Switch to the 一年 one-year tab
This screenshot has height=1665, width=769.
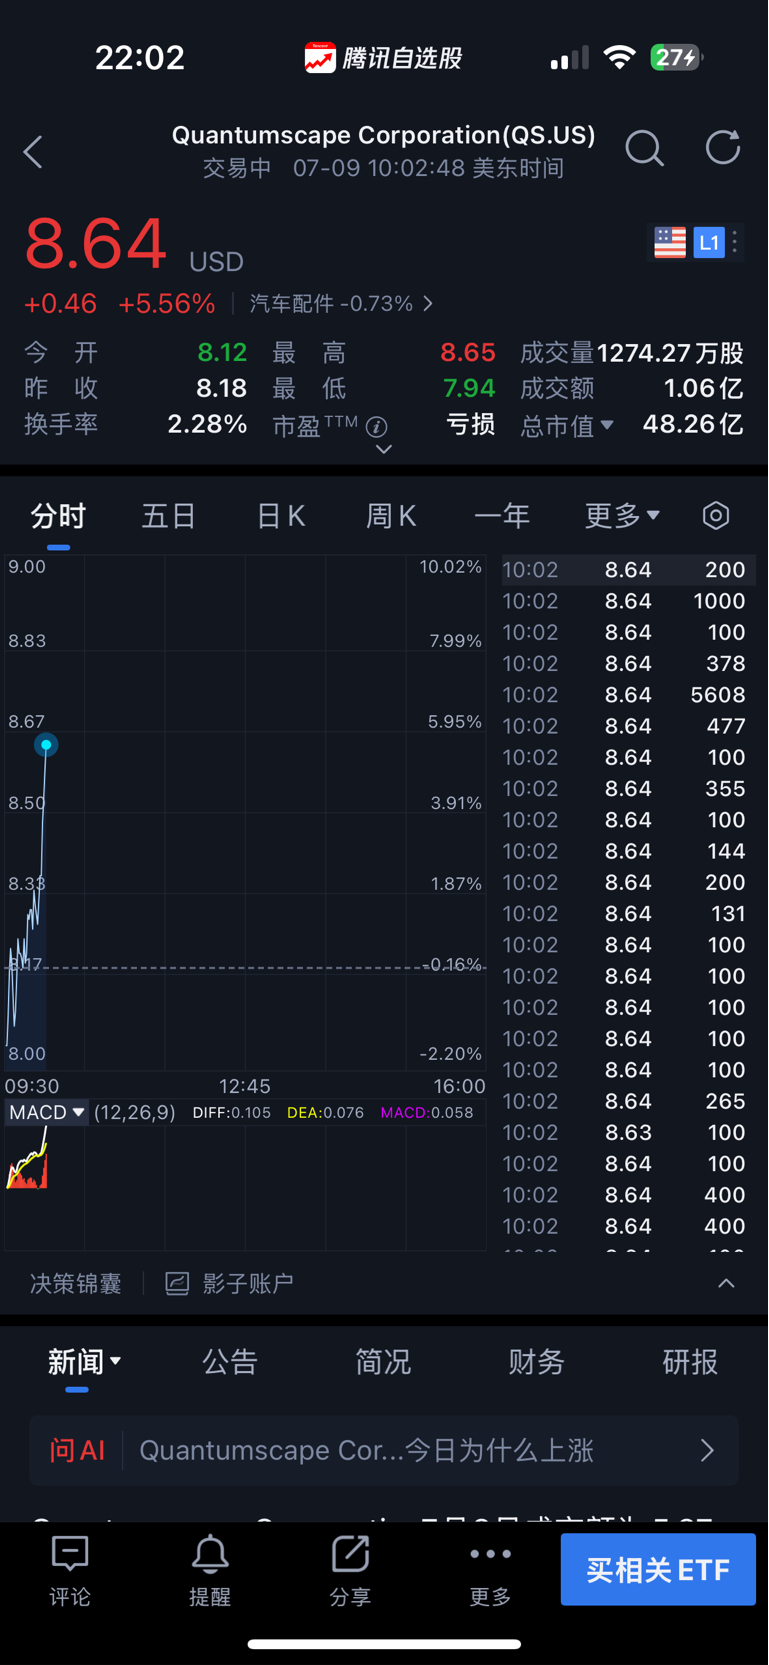[x=502, y=516]
